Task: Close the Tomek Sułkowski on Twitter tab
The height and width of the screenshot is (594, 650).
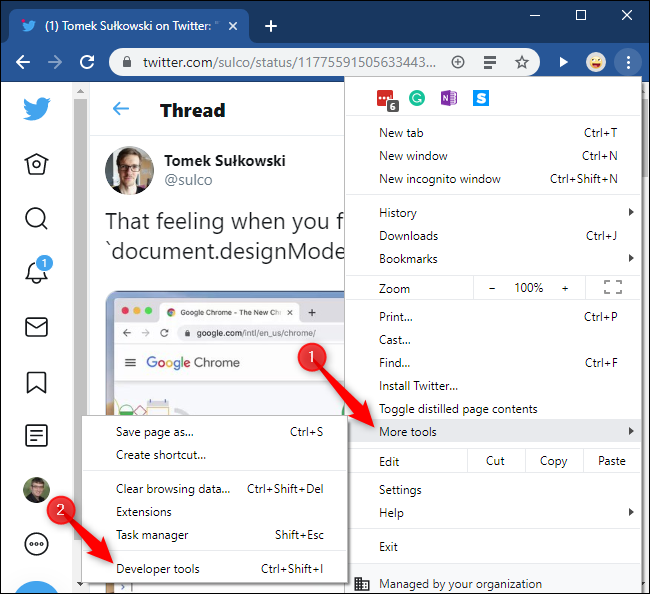Action: [233, 26]
